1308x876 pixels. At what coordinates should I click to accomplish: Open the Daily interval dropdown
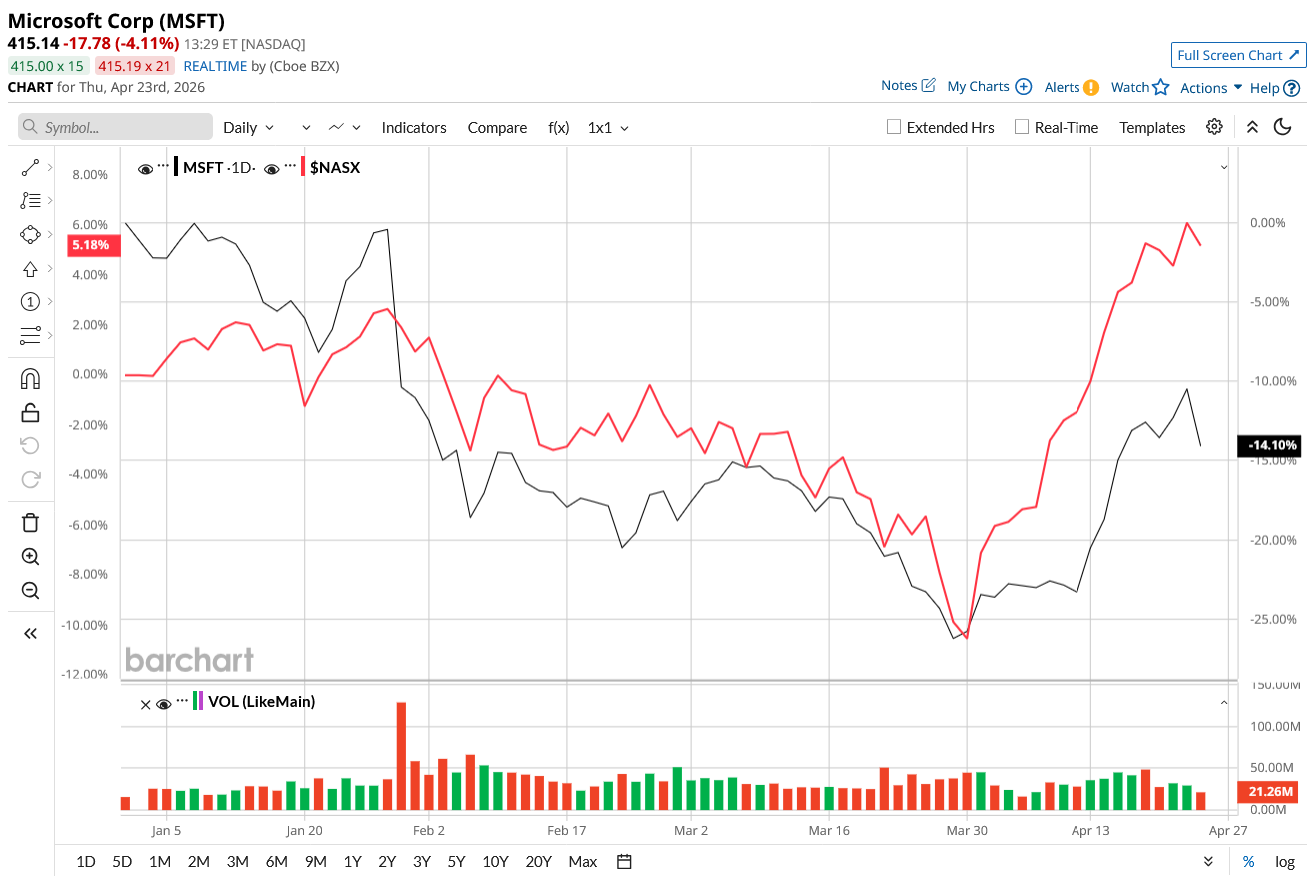[x=248, y=127]
